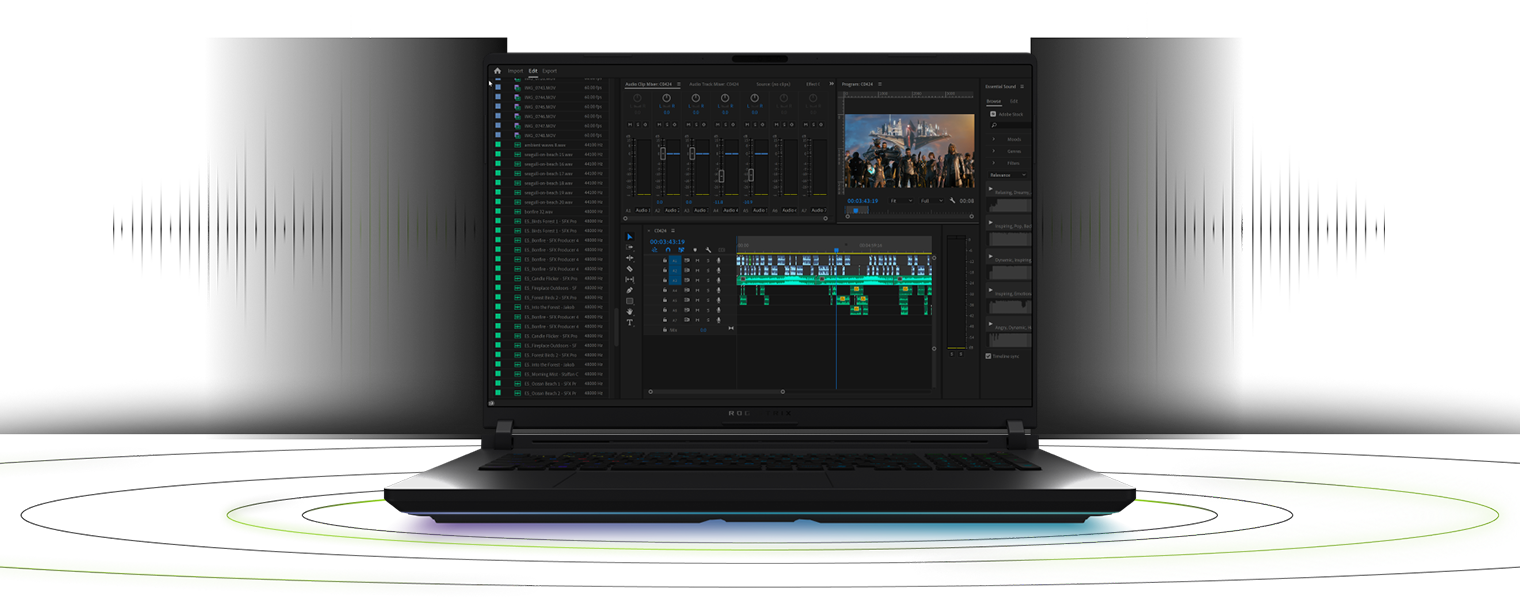Open timeline wrench display settings
The height and width of the screenshot is (597, 1520).
[708, 250]
